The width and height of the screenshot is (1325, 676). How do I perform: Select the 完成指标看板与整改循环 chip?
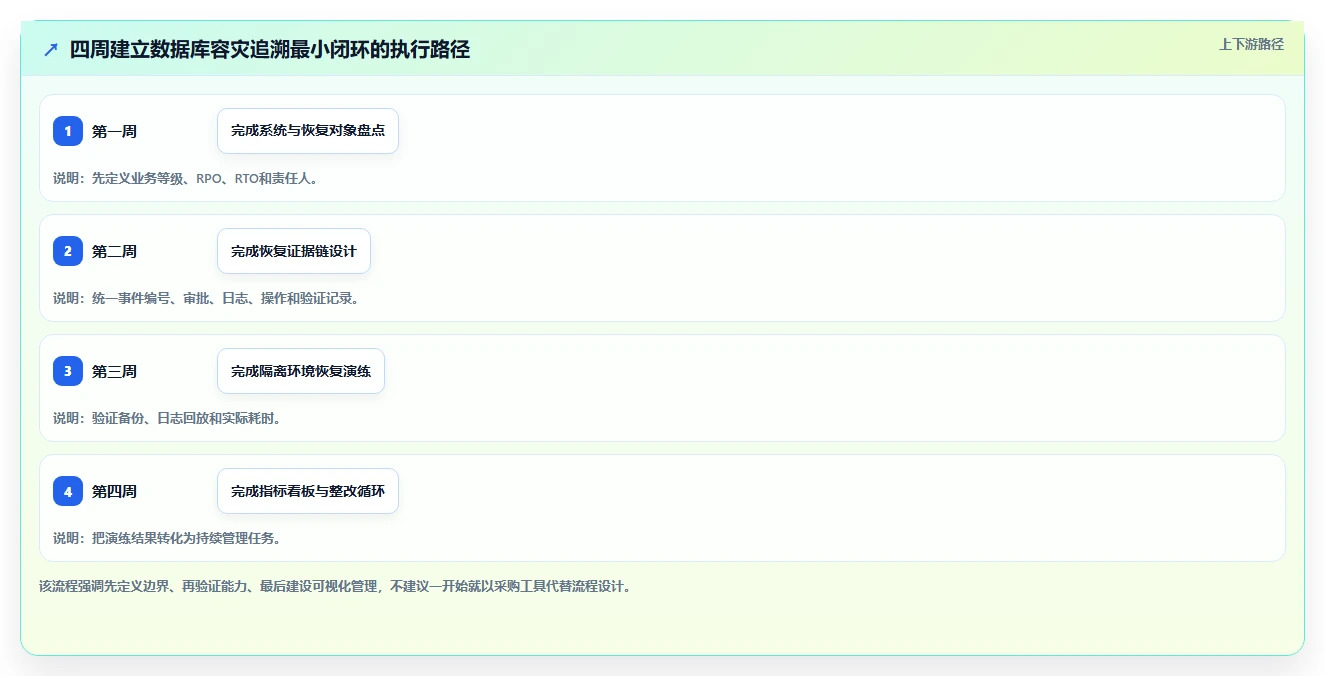click(x=308, y=491)
